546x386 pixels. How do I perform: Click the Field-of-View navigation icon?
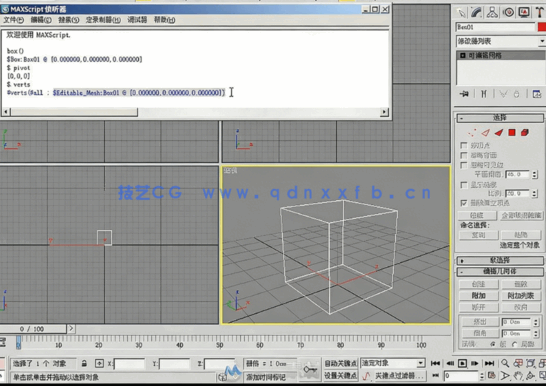[505, 376]
